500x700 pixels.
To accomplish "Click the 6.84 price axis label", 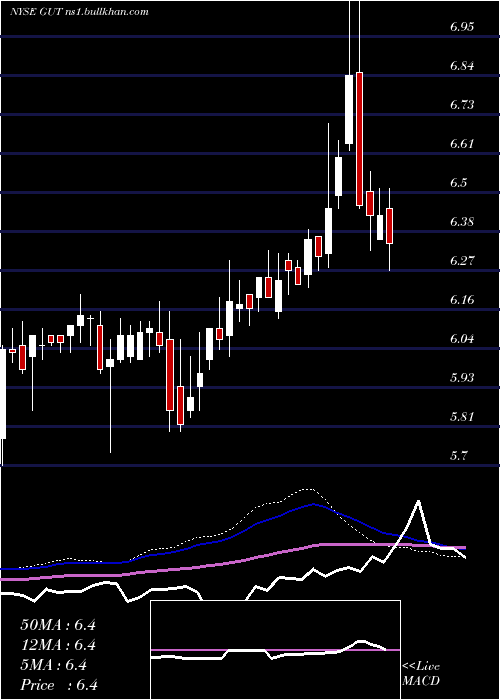I will (x=462, y=66).
